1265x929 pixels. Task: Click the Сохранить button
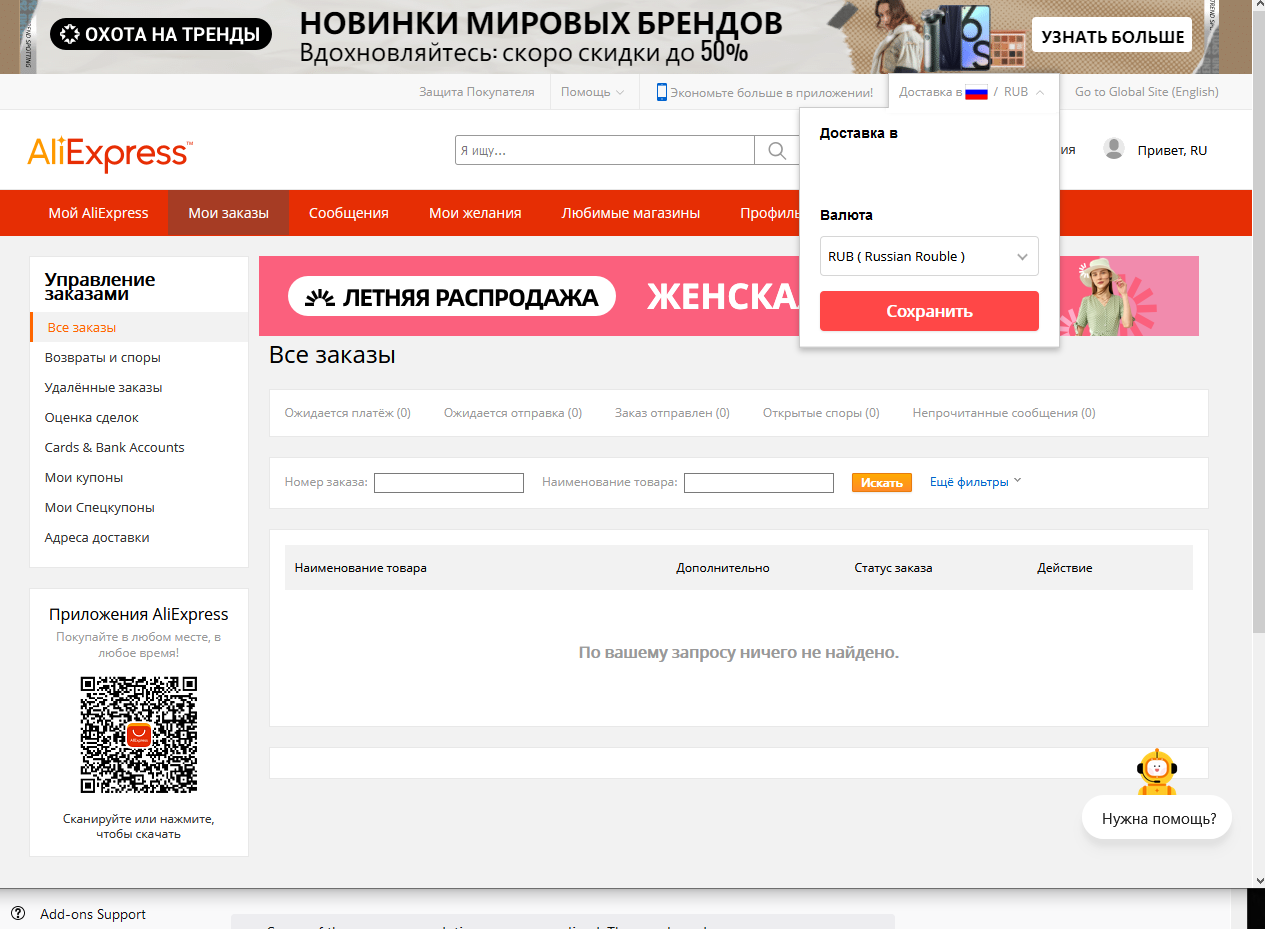[929, 311]
